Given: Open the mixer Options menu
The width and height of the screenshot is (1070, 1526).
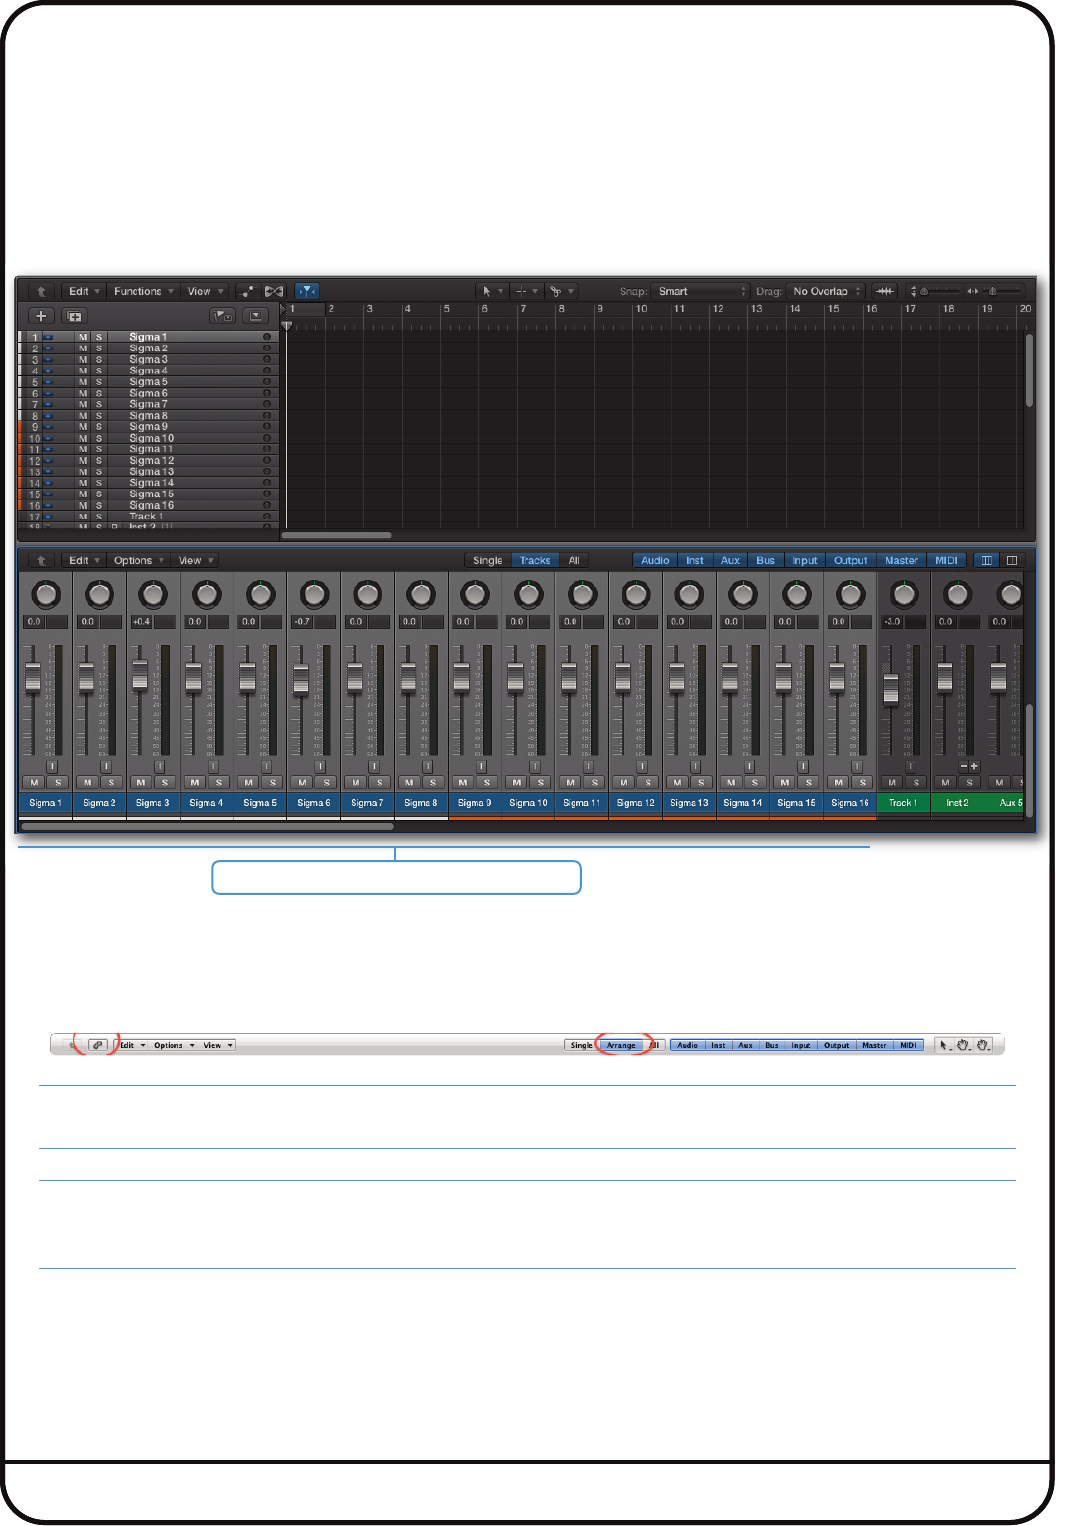Looking at the screenshot, I should [138, 560].
